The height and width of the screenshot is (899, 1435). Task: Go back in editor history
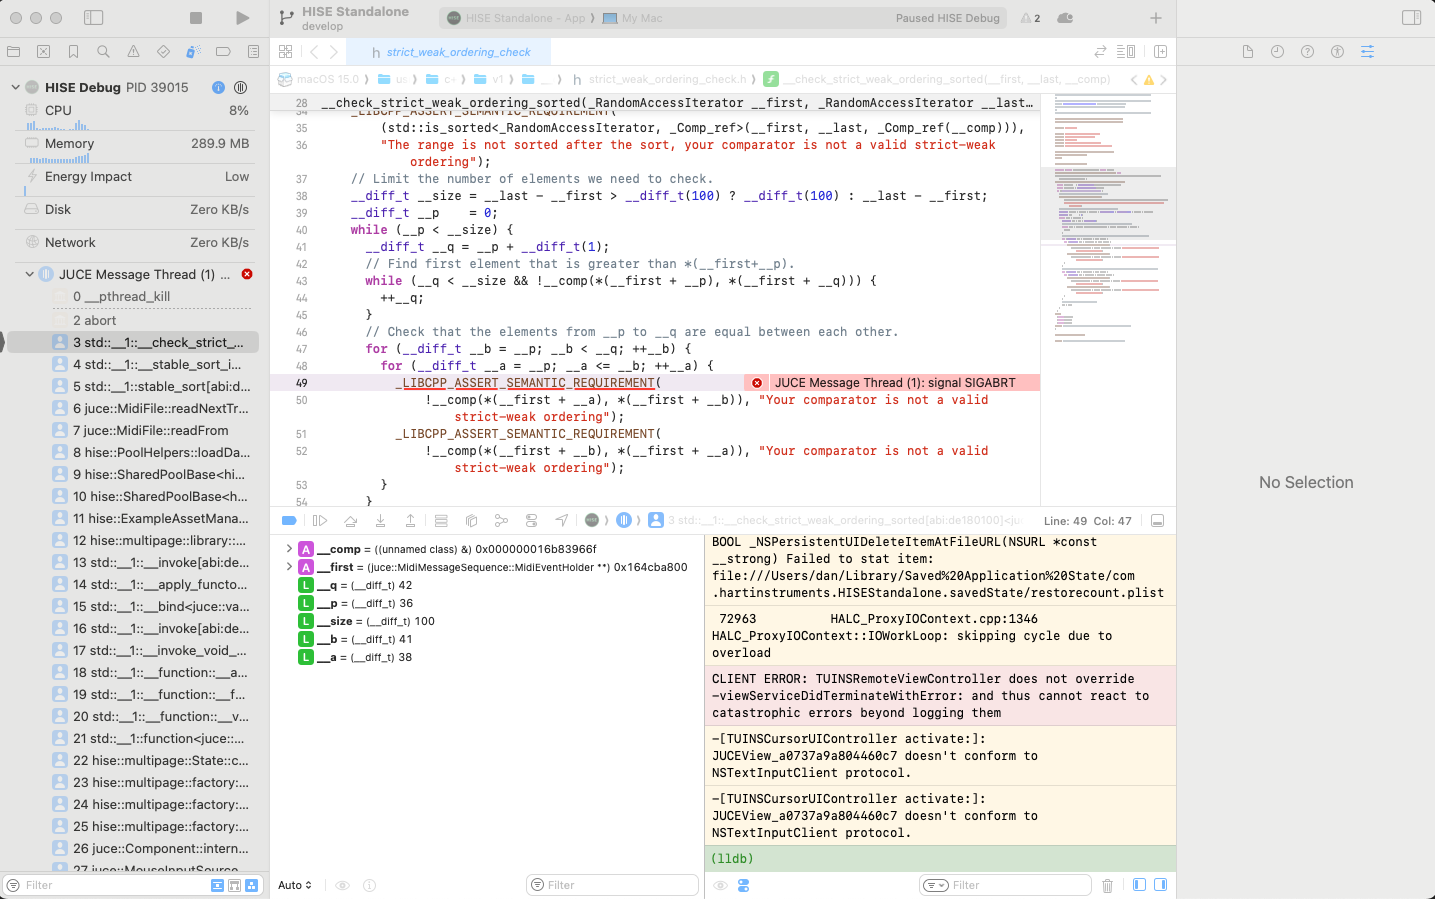[x=314, y=52]
